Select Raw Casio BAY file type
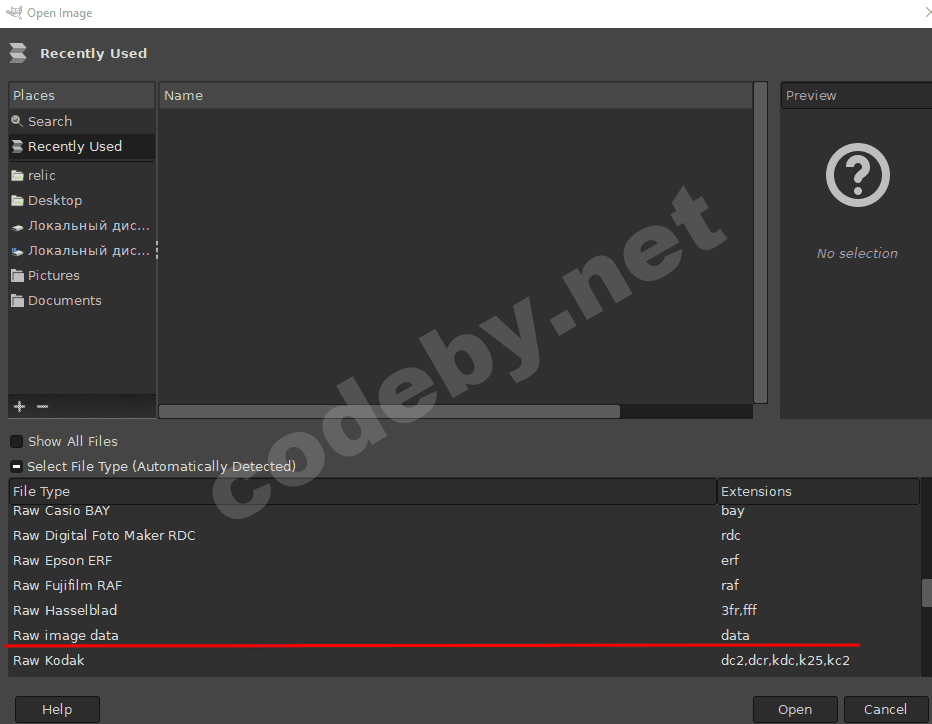 click(464, 511)
